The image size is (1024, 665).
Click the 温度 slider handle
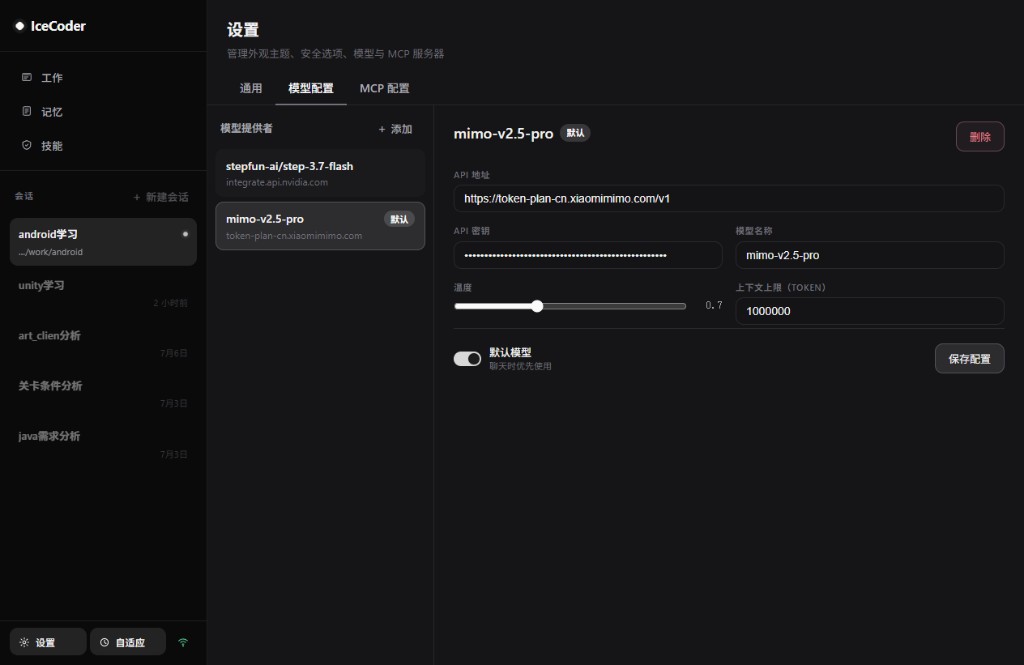coord(537,306)
